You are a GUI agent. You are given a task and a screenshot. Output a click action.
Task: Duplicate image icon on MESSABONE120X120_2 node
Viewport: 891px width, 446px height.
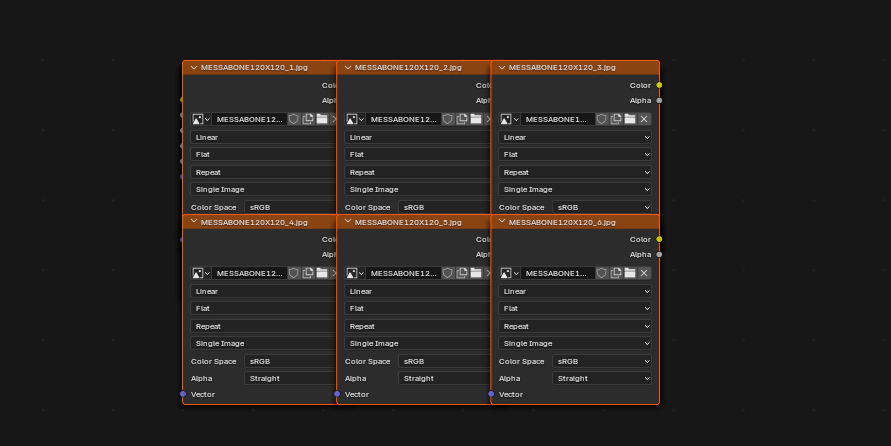461,119
